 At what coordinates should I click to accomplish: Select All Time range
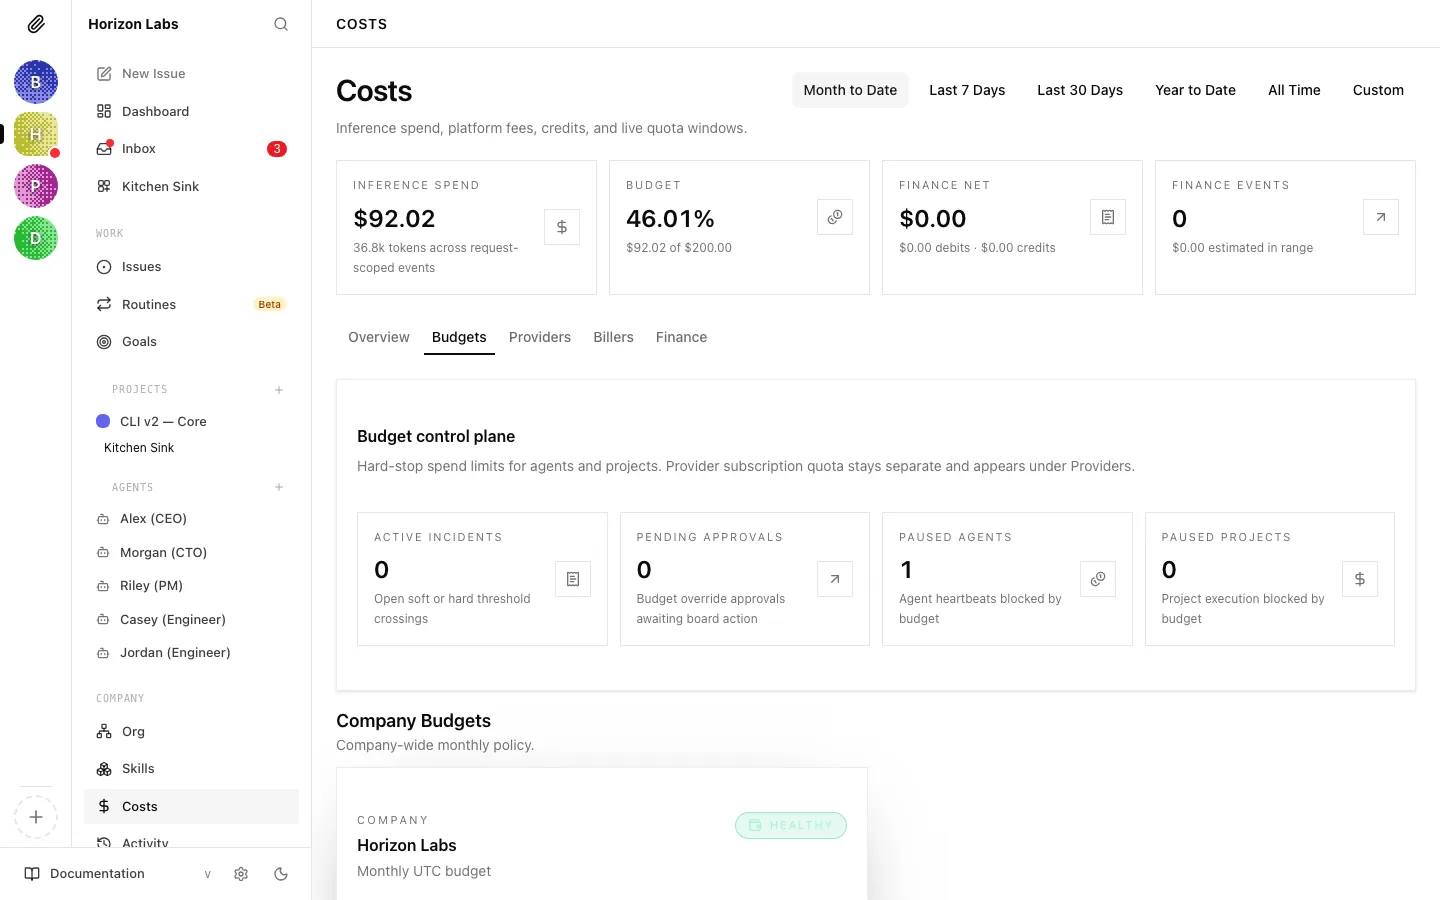pyautogui.click(x=1294, y=90)
